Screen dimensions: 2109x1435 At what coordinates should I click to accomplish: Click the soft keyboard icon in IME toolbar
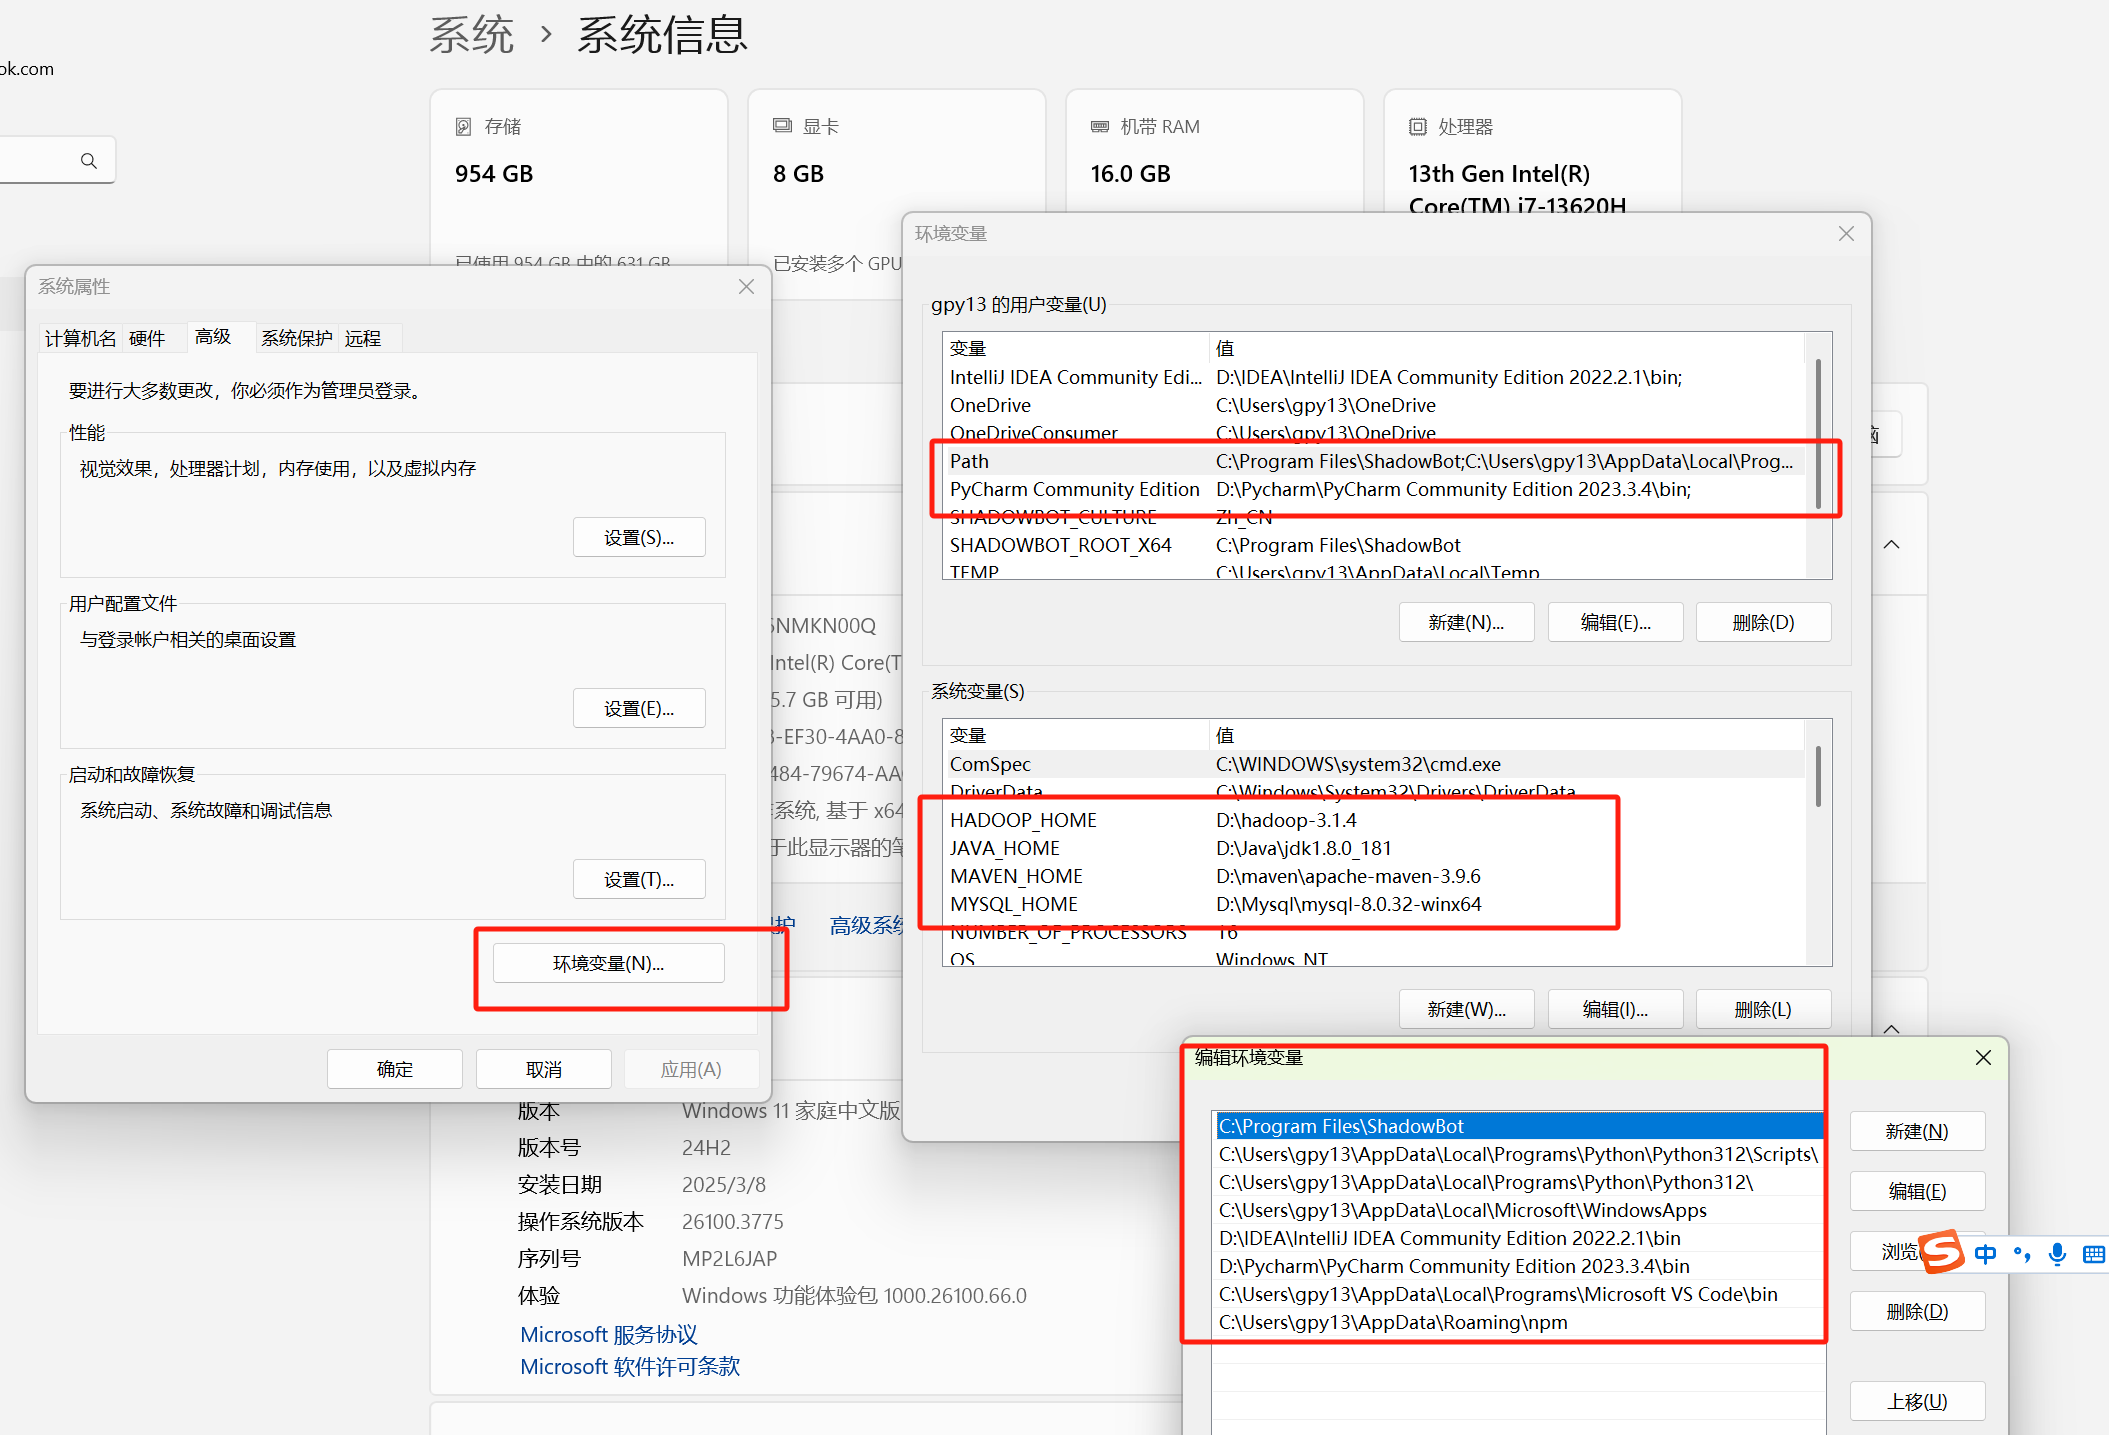2093,1254
